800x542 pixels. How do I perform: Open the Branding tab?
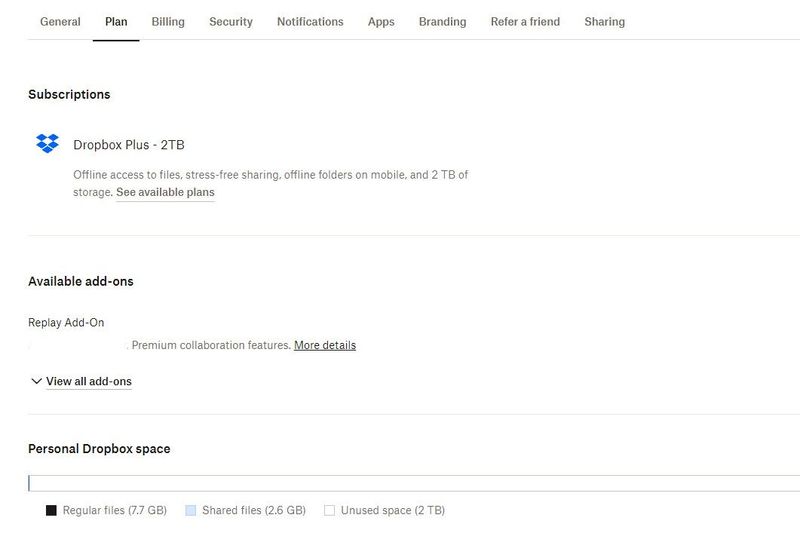pos(442,21)
